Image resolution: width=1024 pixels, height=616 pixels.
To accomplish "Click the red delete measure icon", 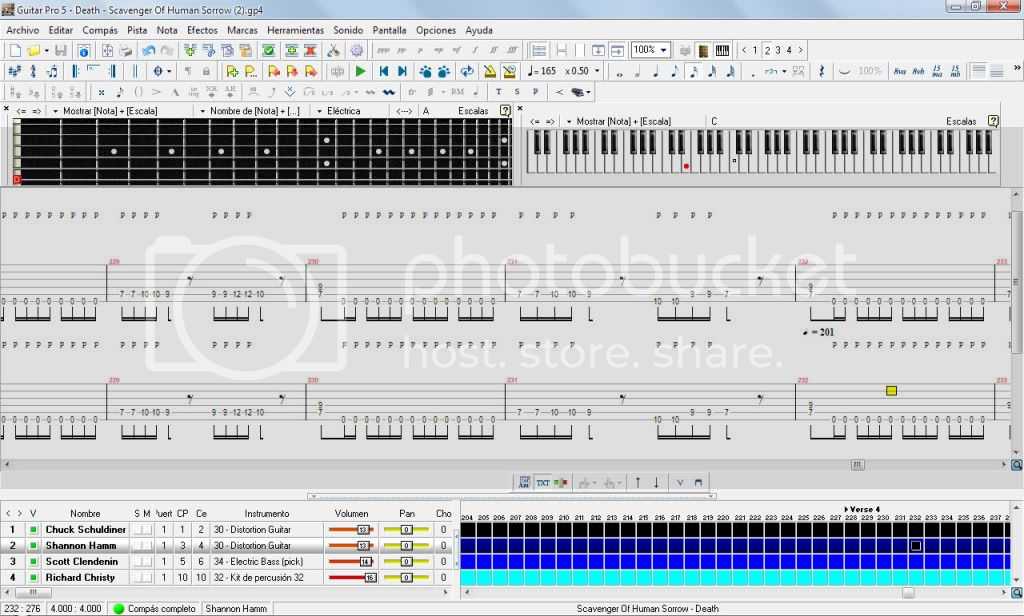I will pos(310,50).
